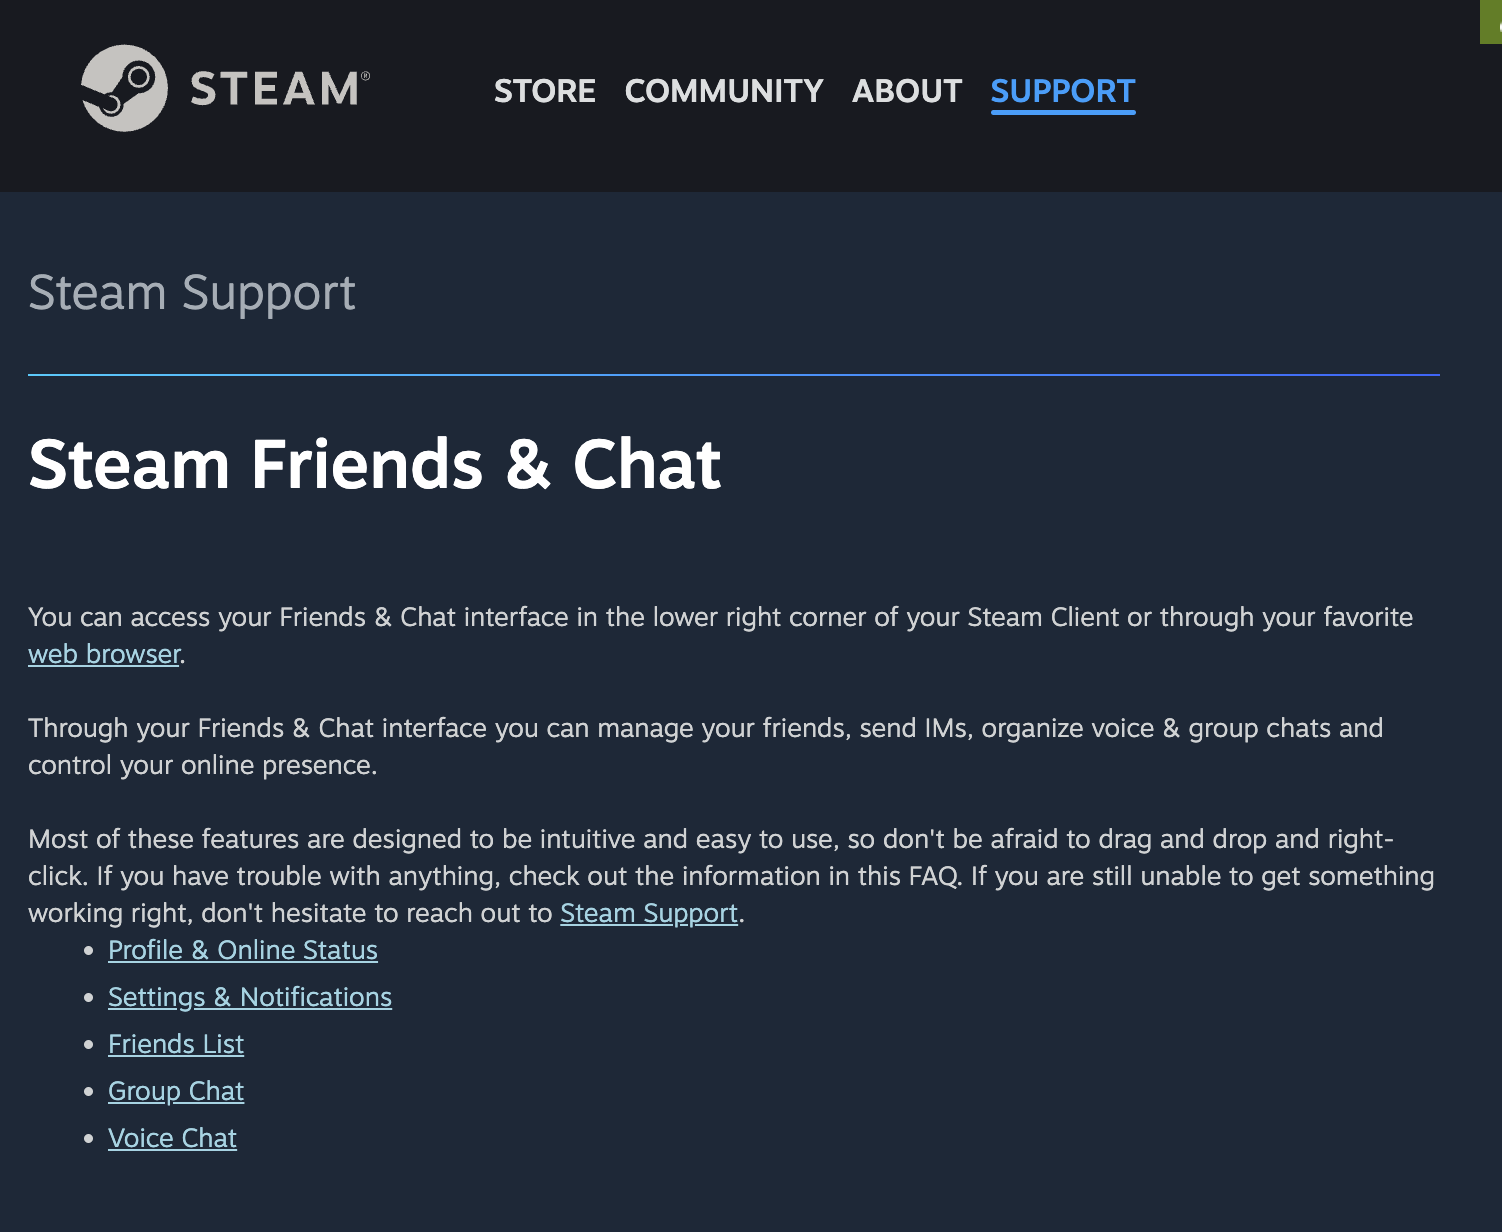Screen dimensions: 1502x1232
Task: Open the STORE menu
Action: pyautogui.click(x=544, y=91)
